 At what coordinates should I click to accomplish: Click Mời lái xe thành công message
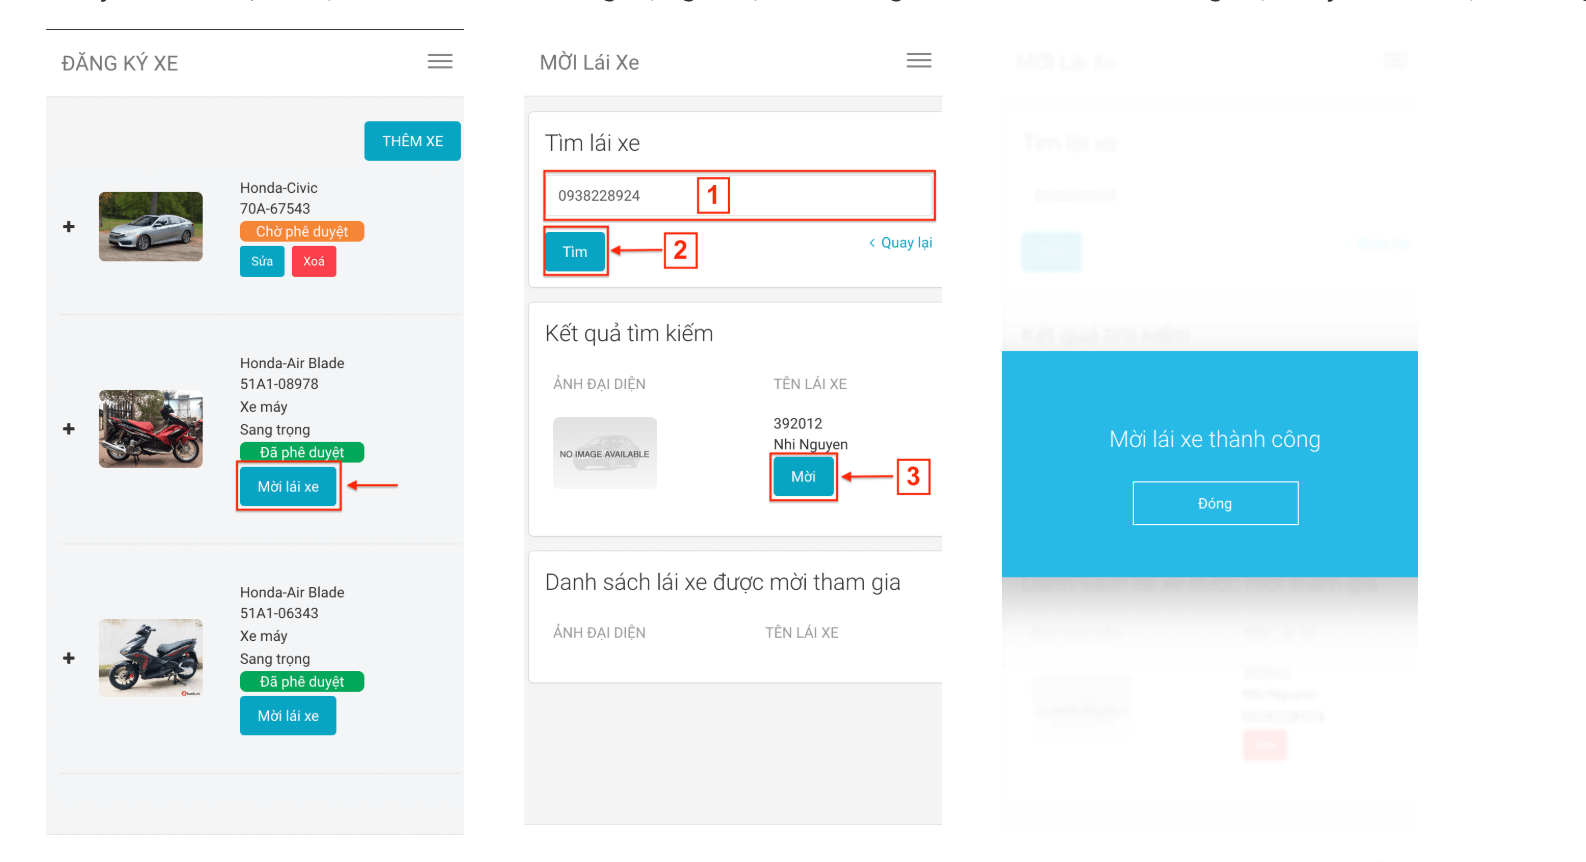[x=1215, y=440]
